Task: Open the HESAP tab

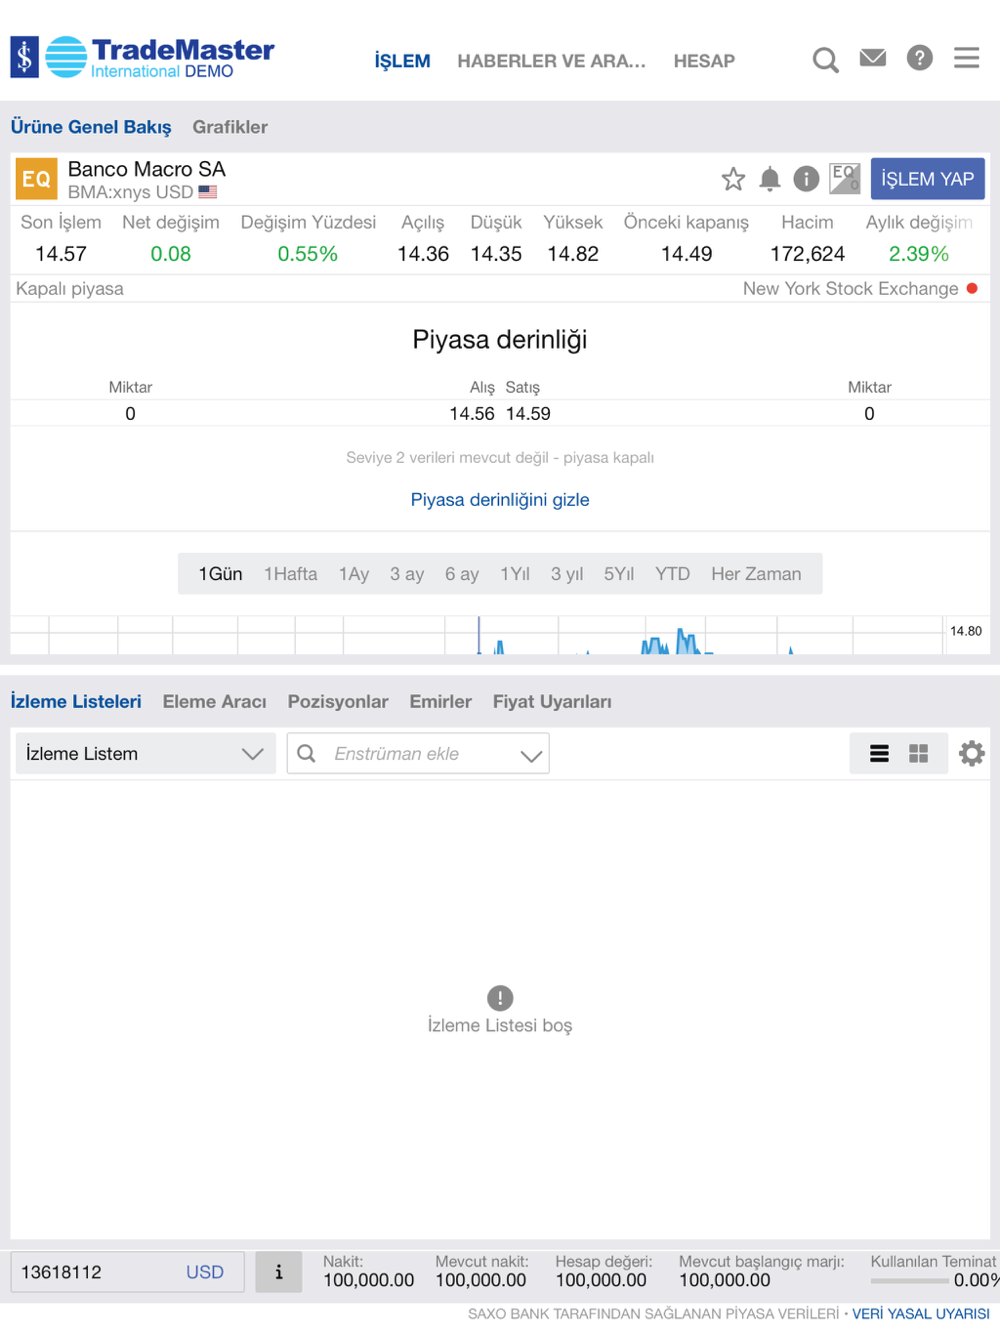Action: point(704,61)
